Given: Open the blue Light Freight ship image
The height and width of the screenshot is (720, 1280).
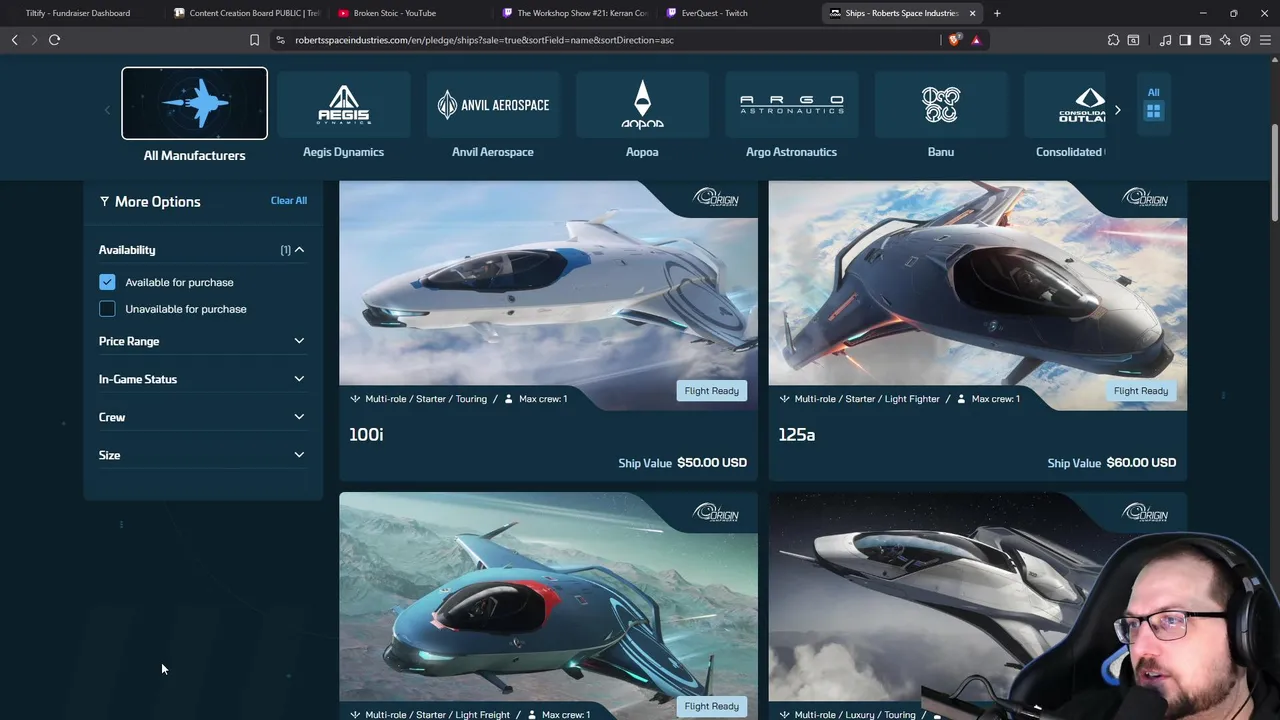Looking at the screenshot, I should click(x=548, y=606).
